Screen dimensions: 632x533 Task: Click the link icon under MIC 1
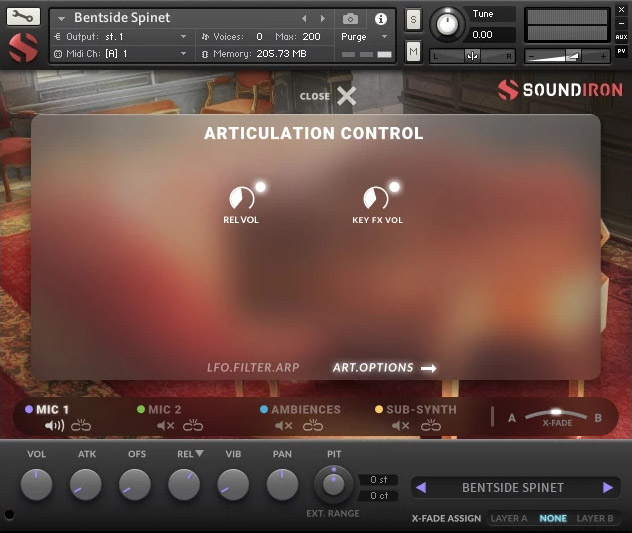pyautogui.click(x=81, y=426)
